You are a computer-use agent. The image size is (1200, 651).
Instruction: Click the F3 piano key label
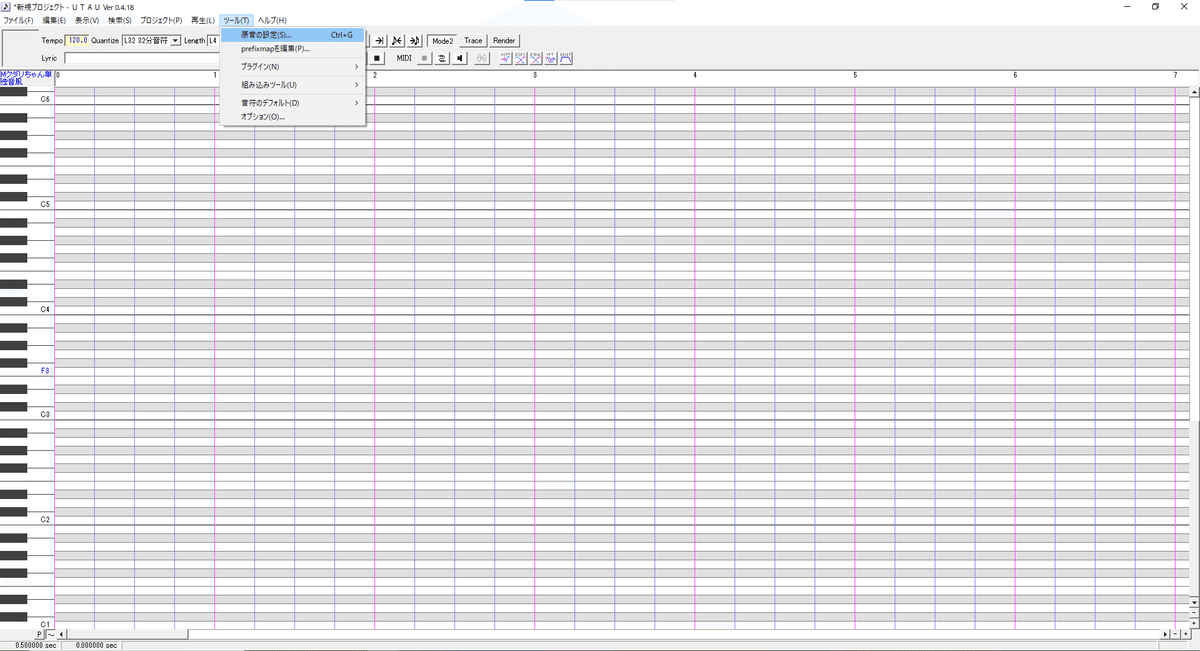pos(45,370)
